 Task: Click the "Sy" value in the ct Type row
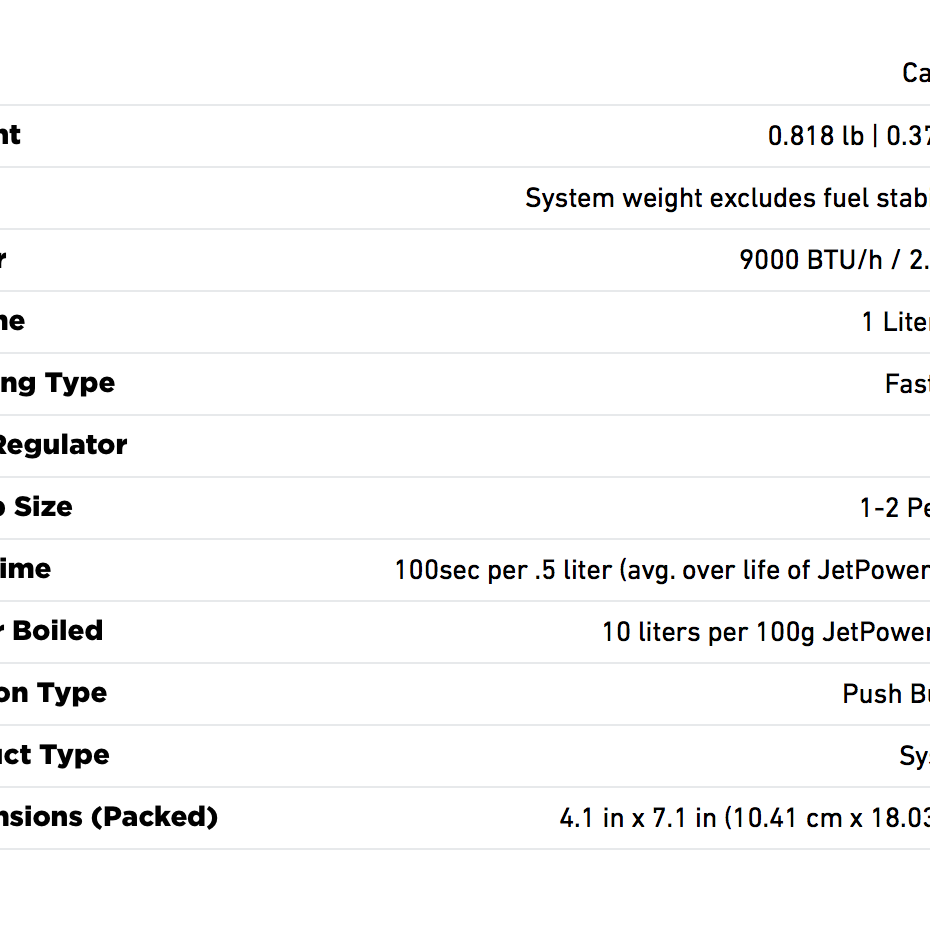coord(914,756)
